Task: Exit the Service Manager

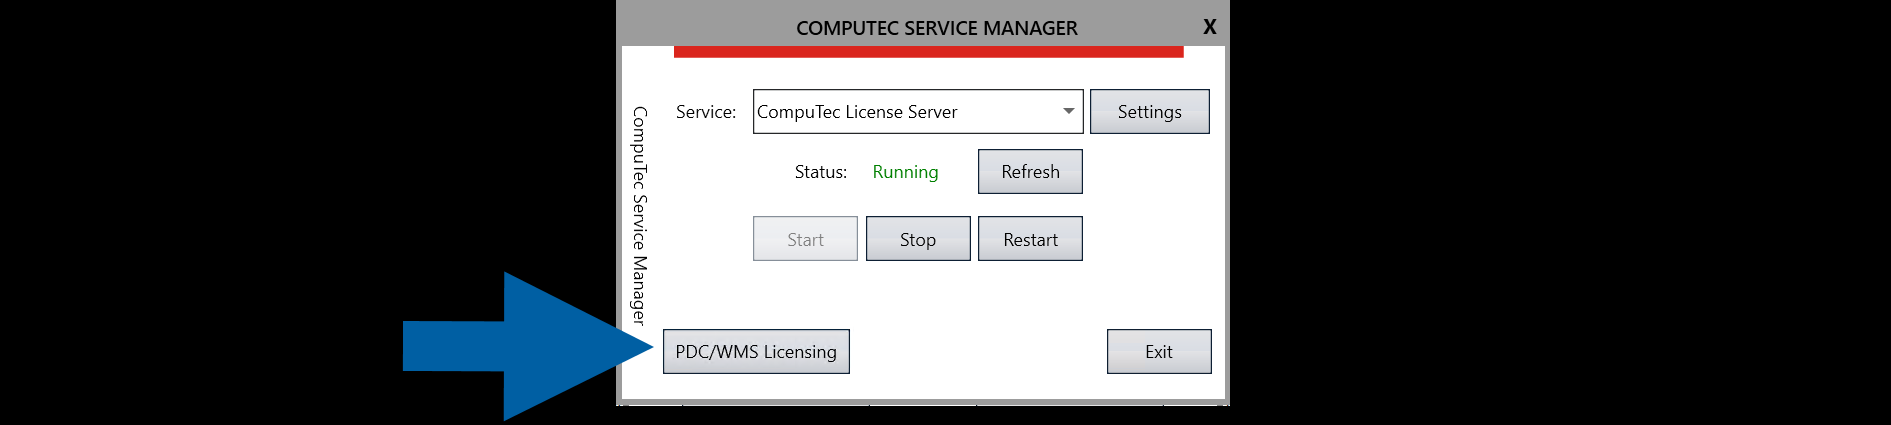Action: pos(1159,351)
